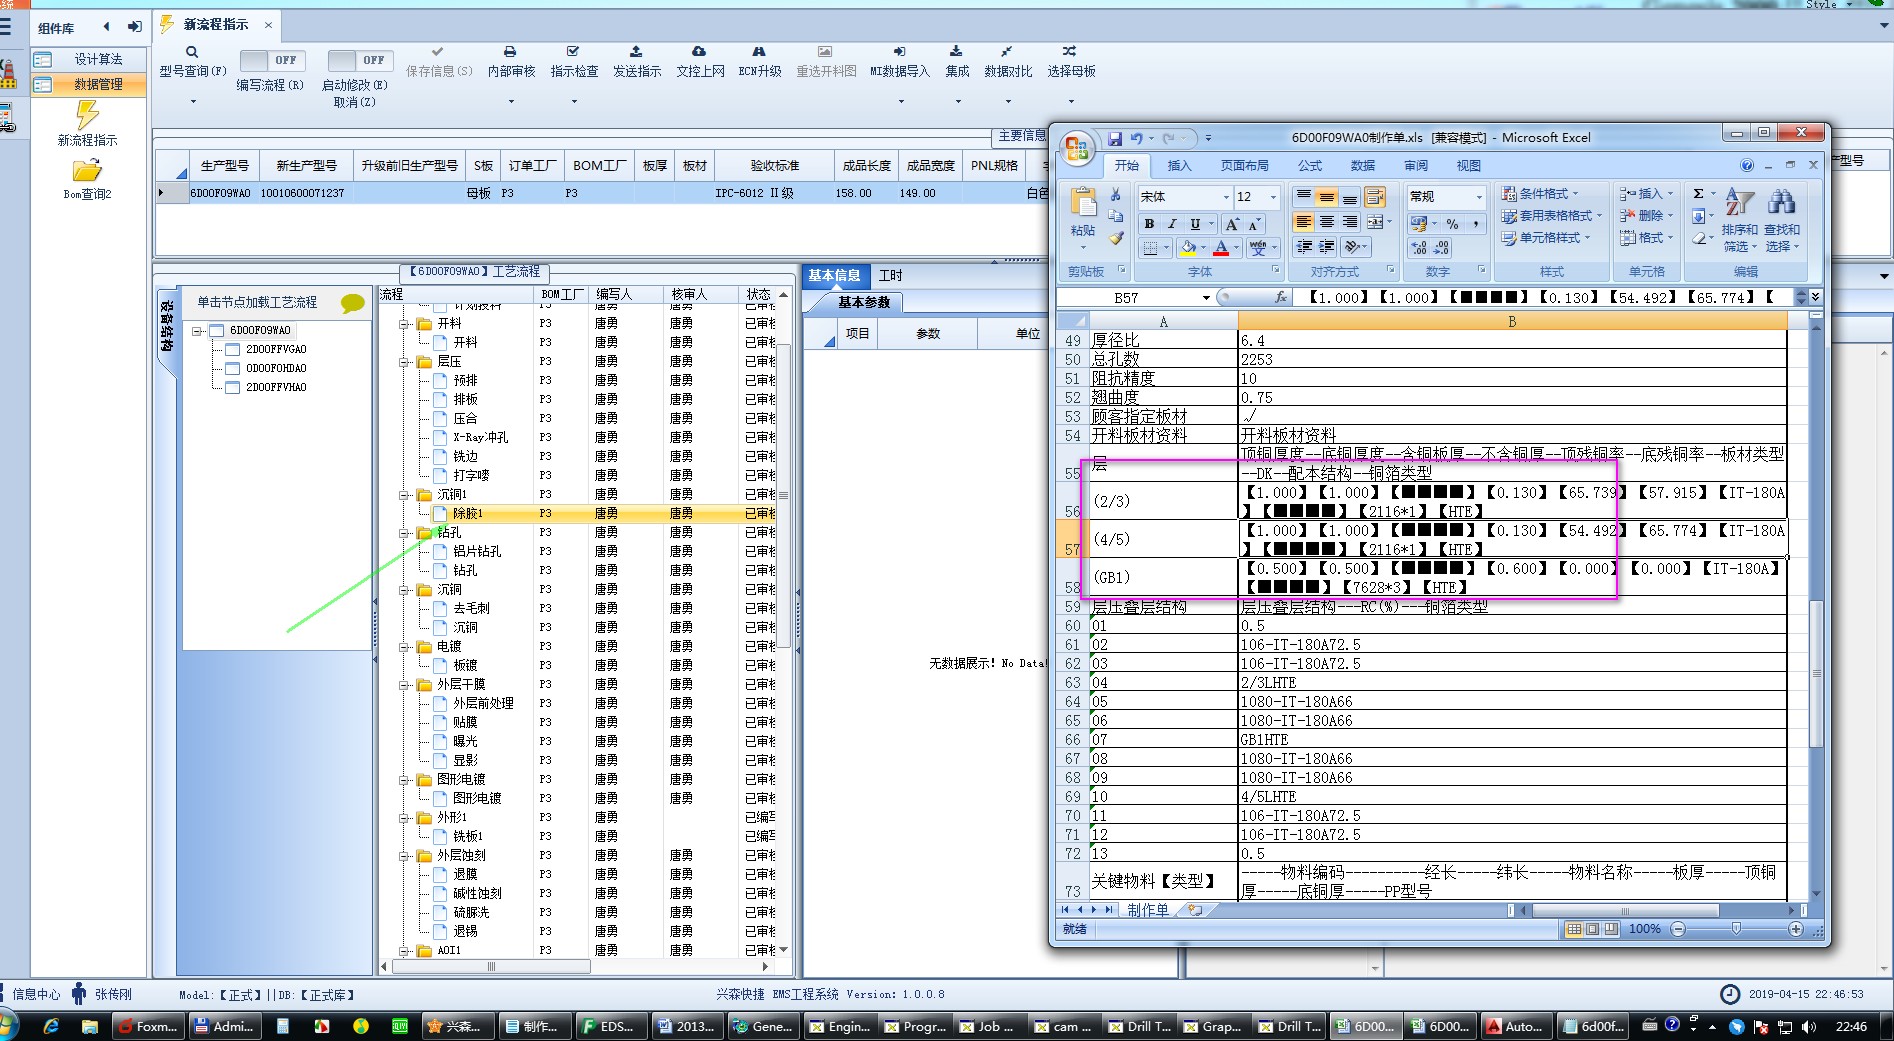Click the 型号查询 search icon
The width and height of the screenshot is (1894, 1041).
(x=192, y=52)
